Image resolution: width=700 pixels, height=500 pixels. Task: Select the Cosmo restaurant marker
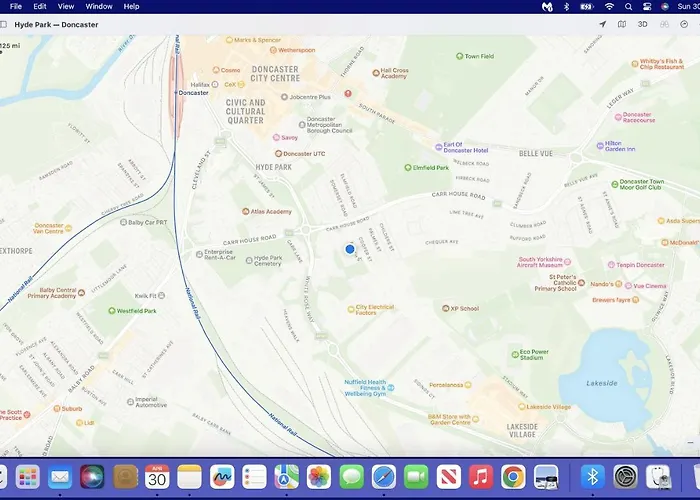216,70
